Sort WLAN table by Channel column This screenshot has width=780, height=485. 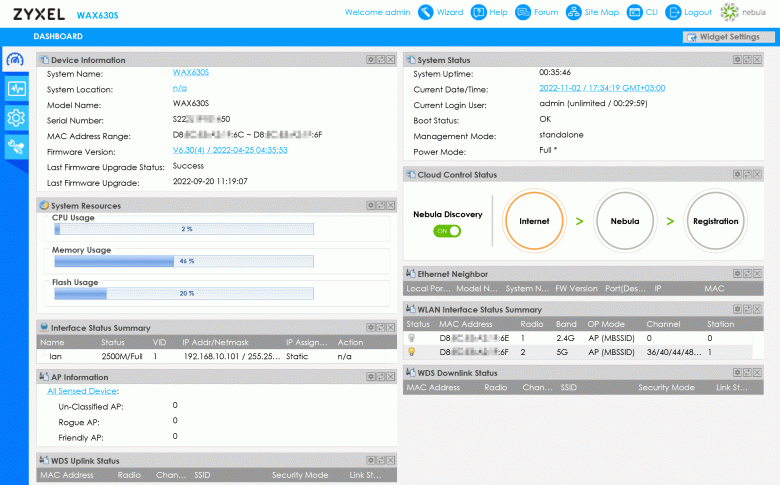pyautogui.click(x=663, y=324)
